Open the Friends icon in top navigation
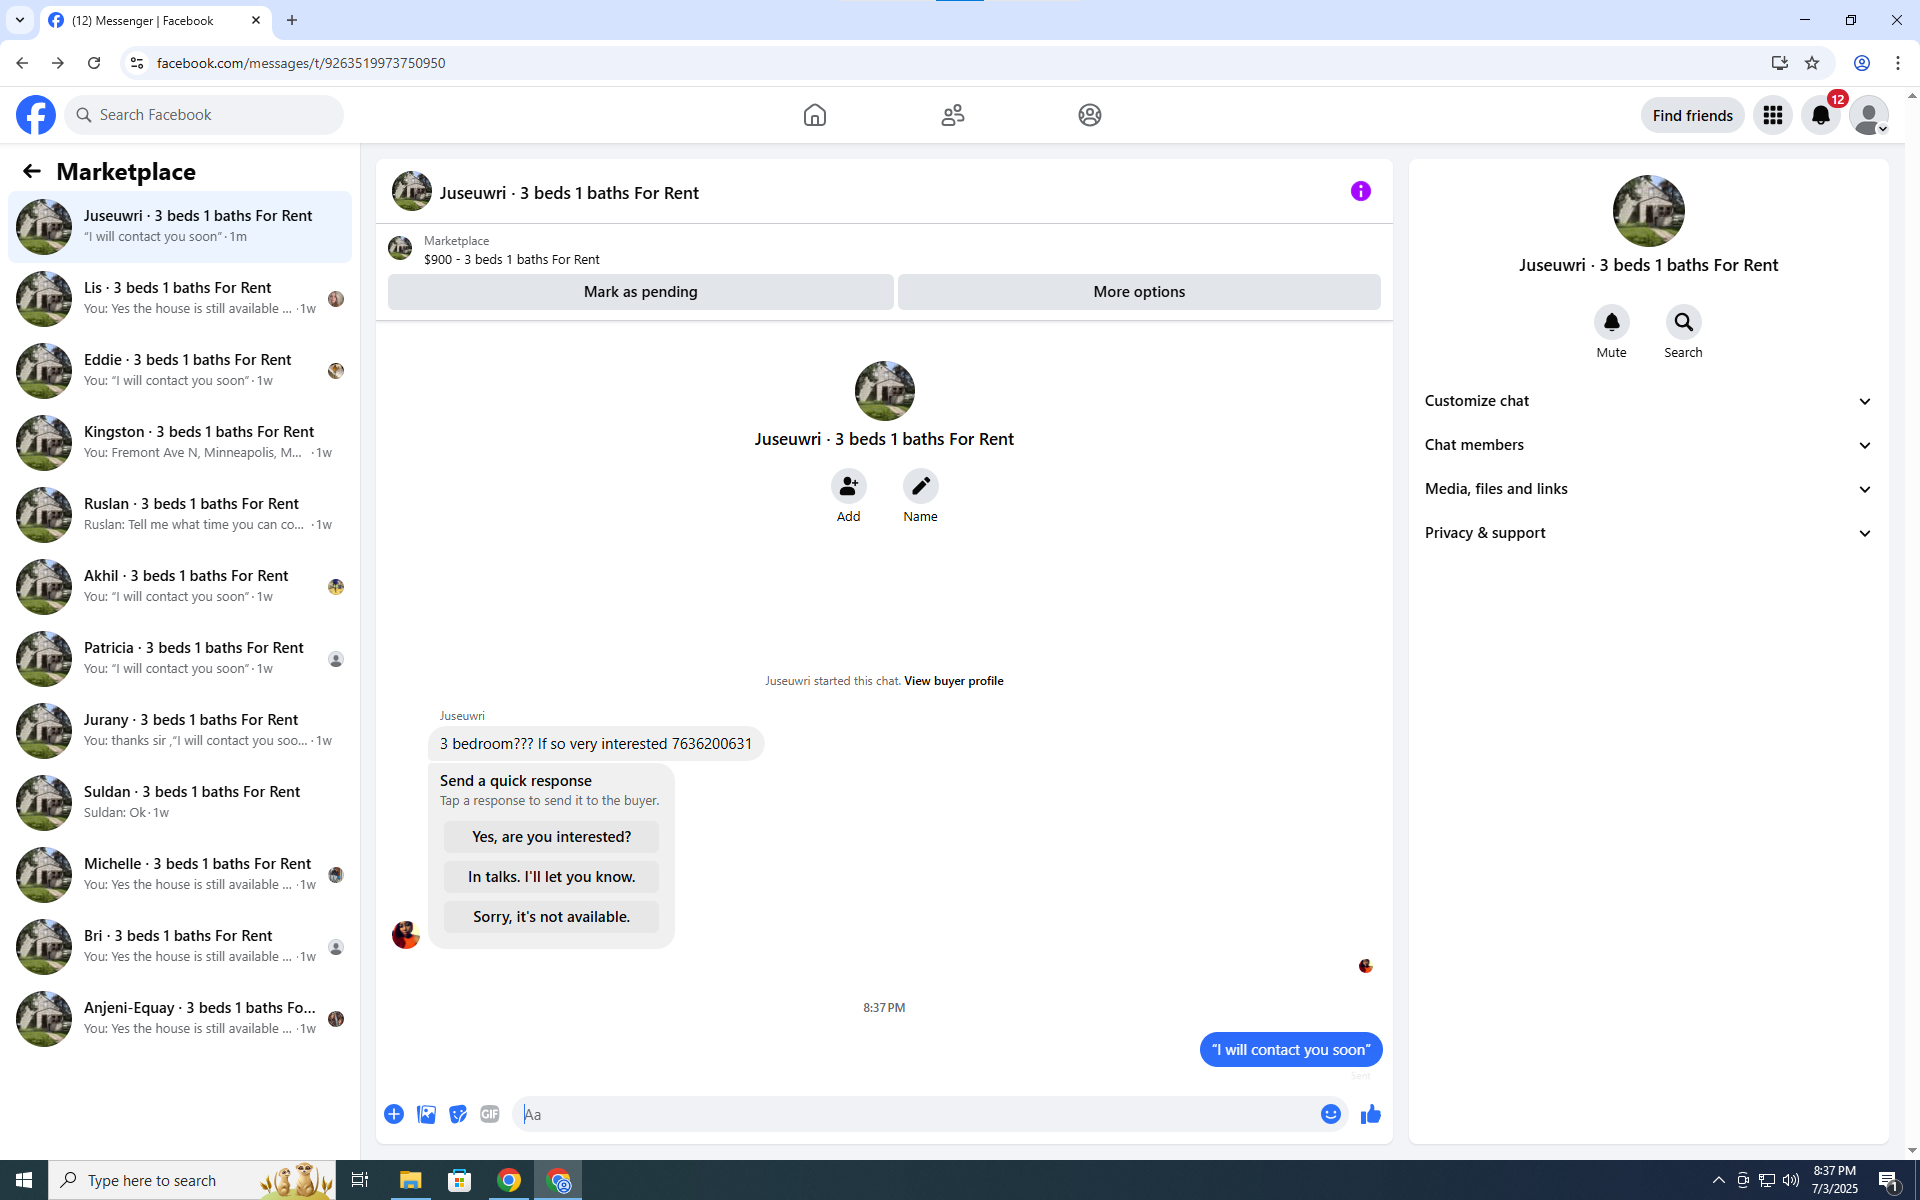Image resolution: width=1920 pixels, height=1200 pixels. (x=952, y=115)
